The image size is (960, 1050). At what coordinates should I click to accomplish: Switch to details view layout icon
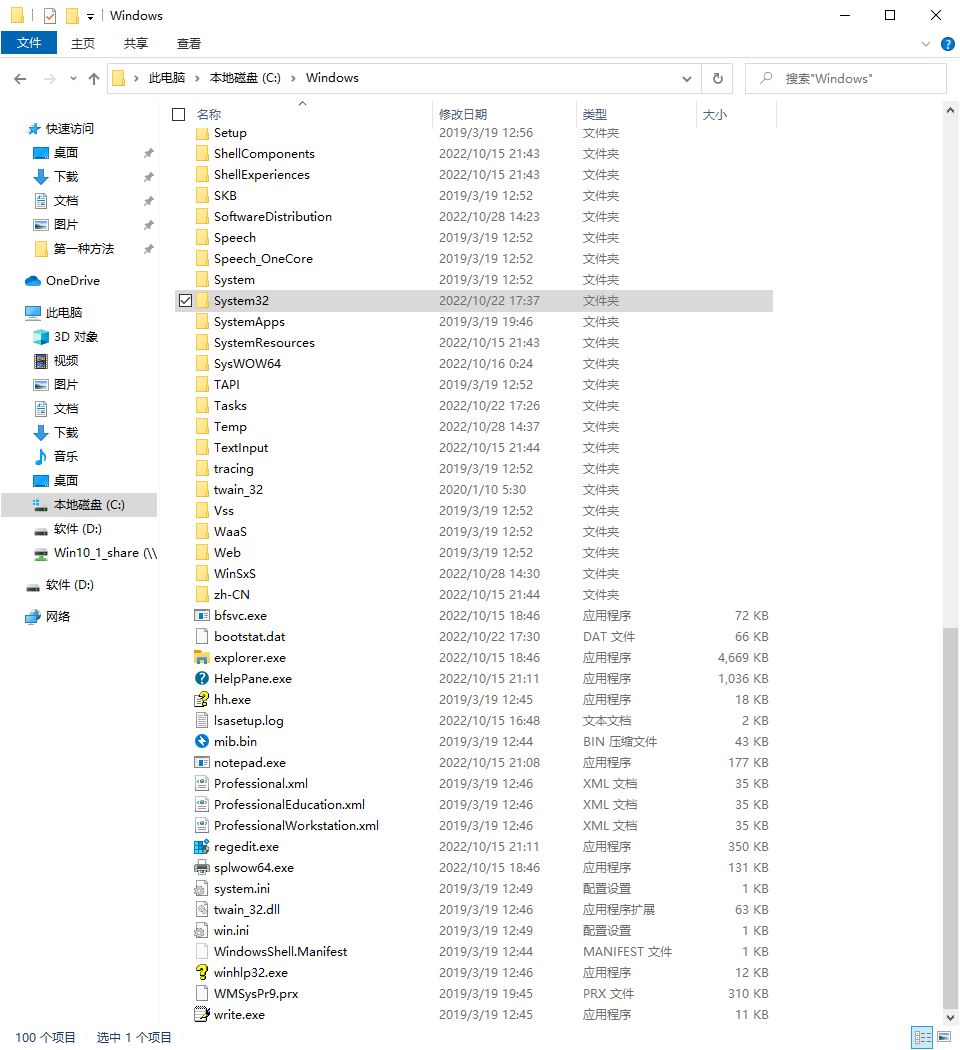point(923,1037)
